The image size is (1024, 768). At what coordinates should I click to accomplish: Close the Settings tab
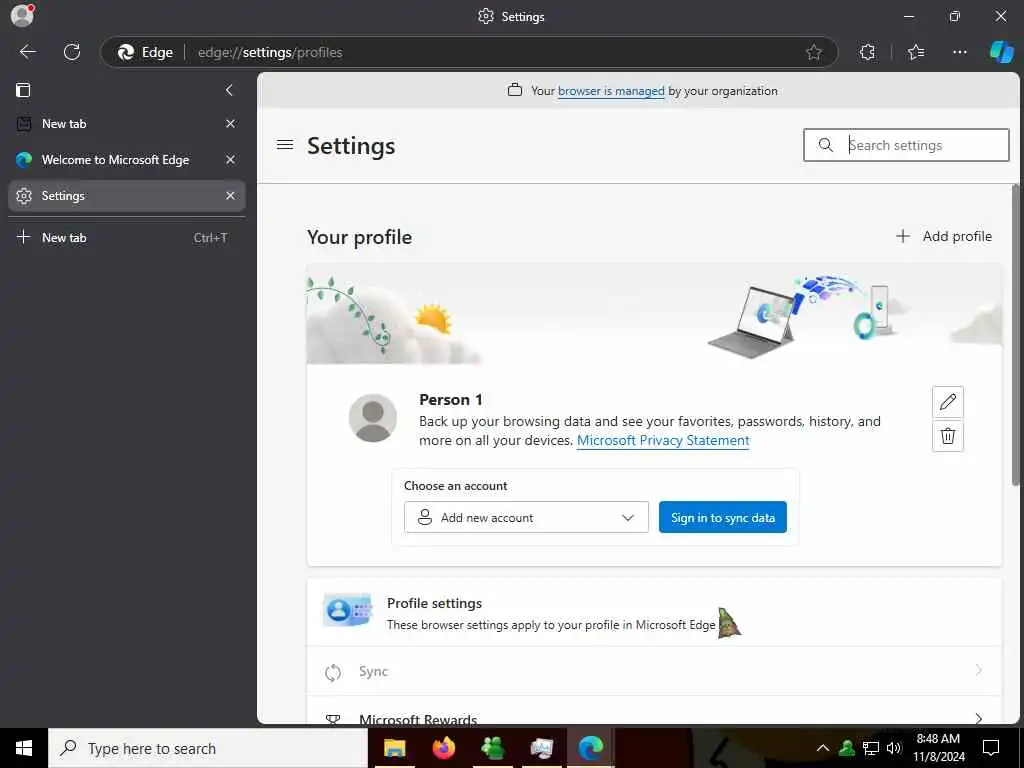[231, 195]
